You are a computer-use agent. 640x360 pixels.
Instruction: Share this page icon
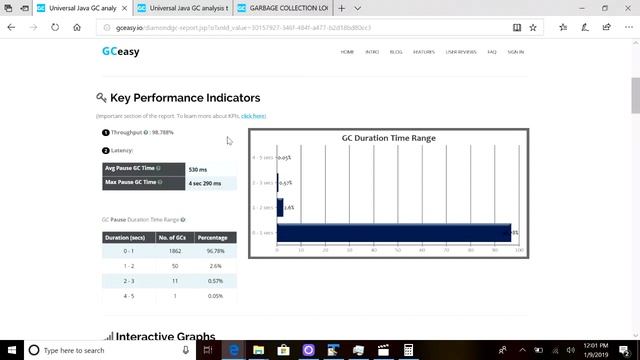point(607,27)
